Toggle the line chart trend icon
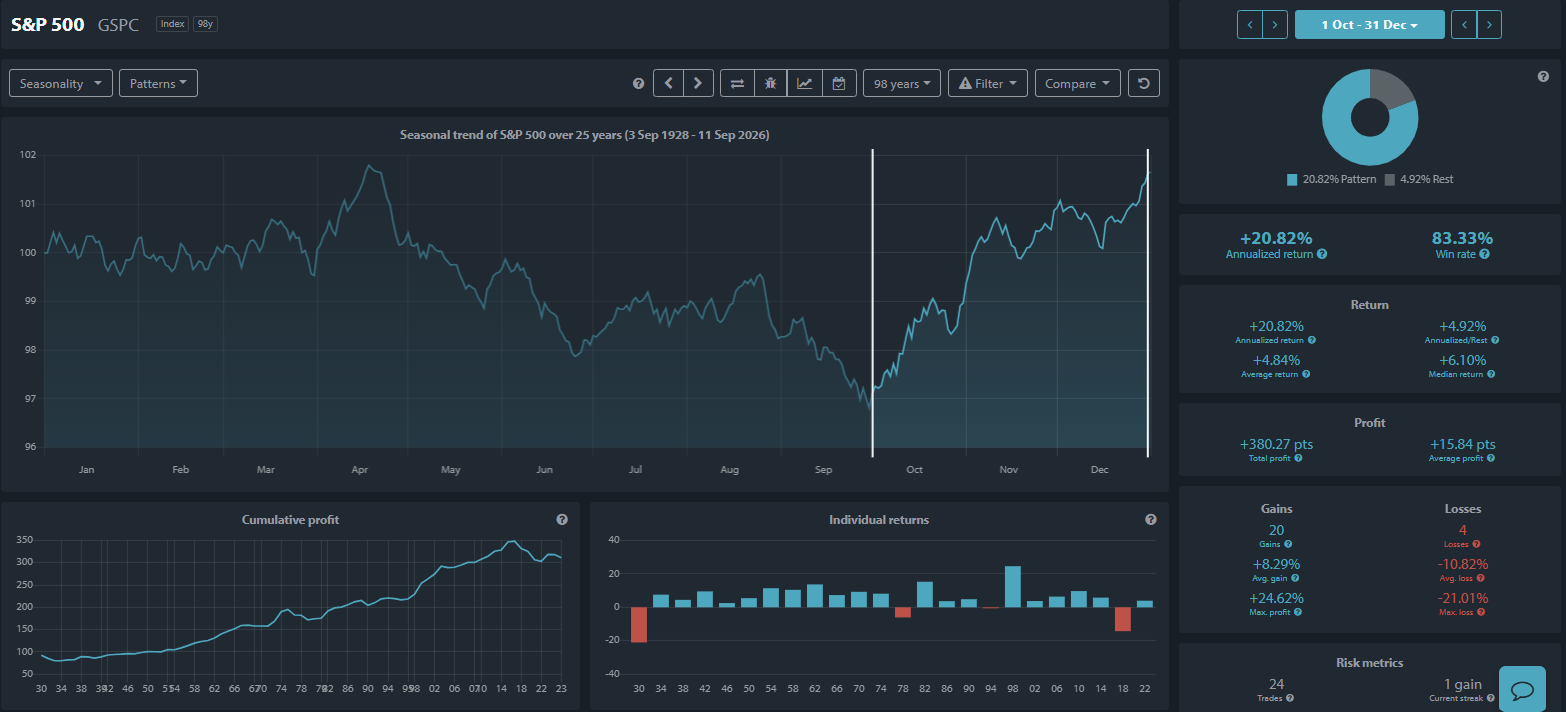The height and width of the screenshot is (712, 1566). tap(804, 83)
